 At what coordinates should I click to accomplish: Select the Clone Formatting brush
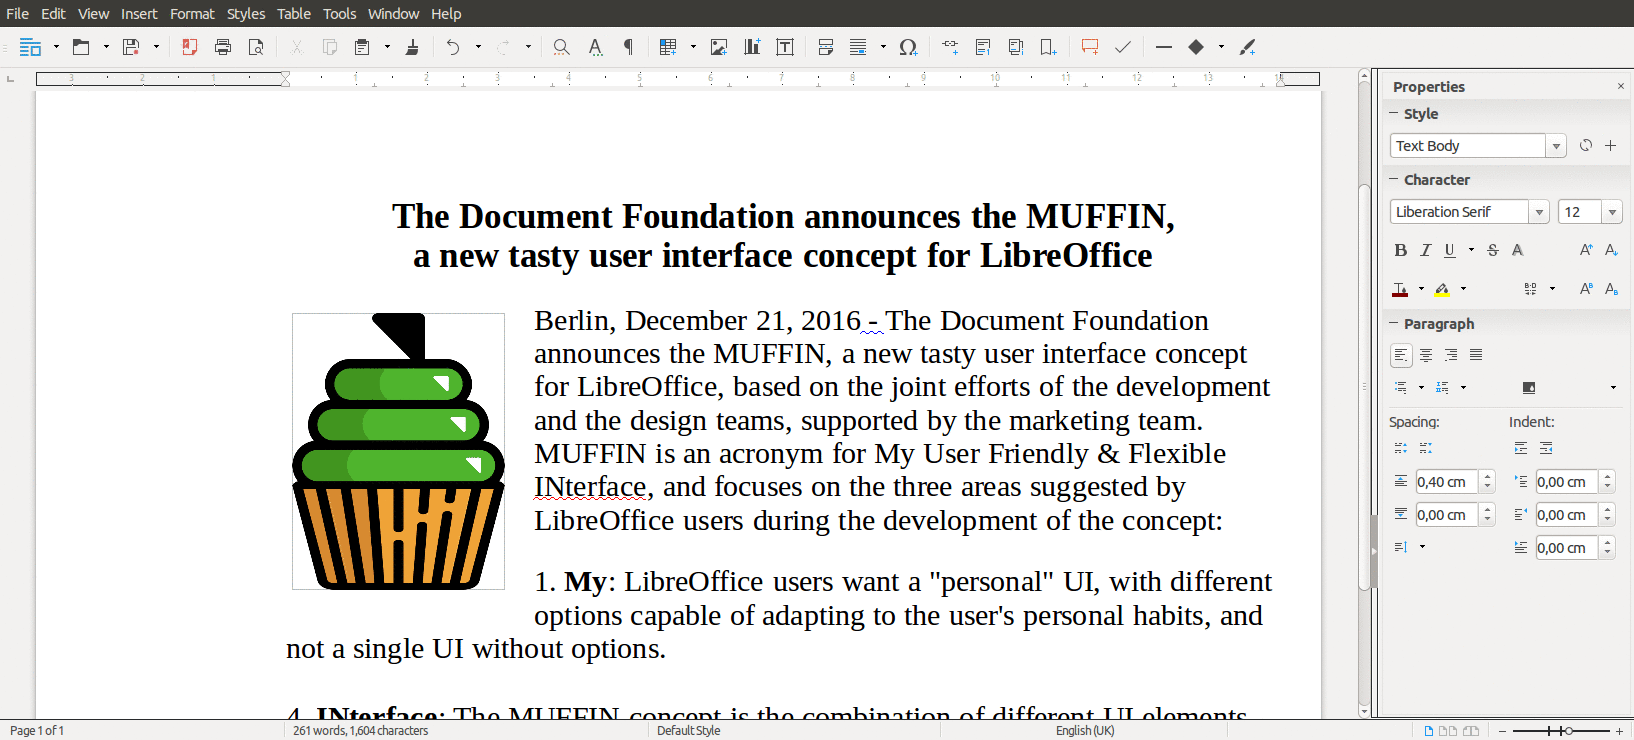412,47
